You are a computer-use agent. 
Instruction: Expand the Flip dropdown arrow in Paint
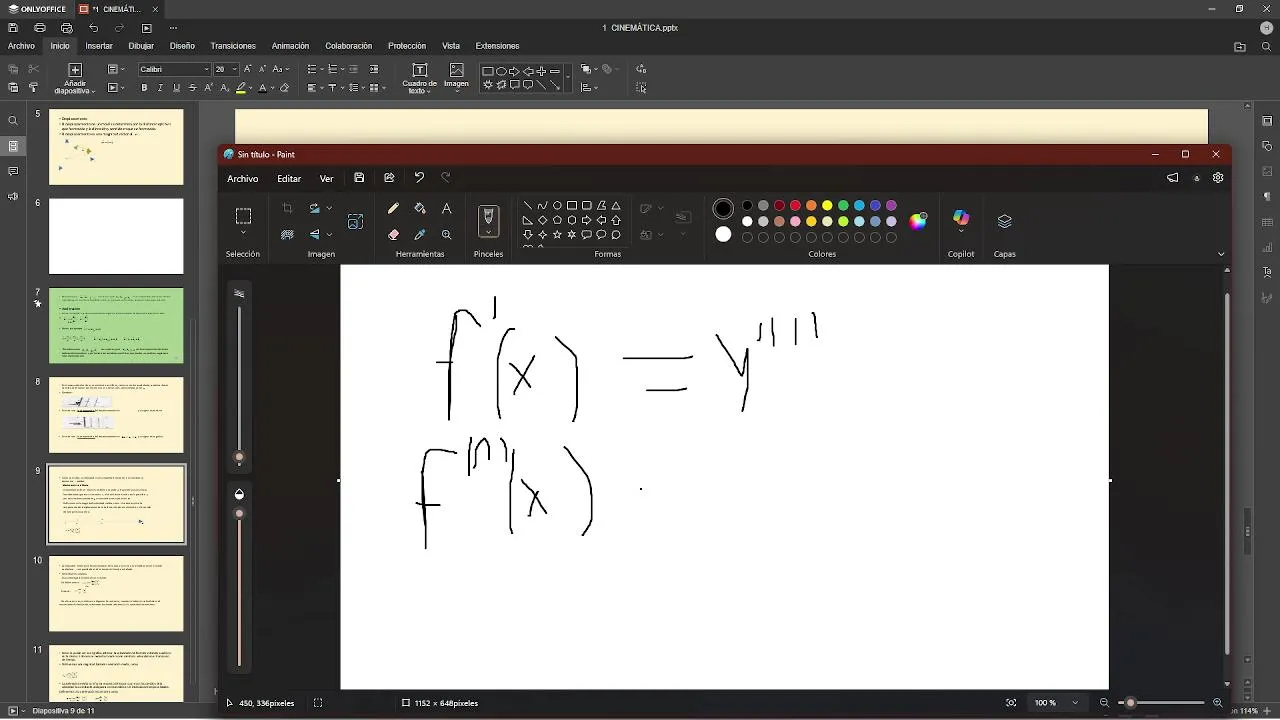click(x=329, y=235)
